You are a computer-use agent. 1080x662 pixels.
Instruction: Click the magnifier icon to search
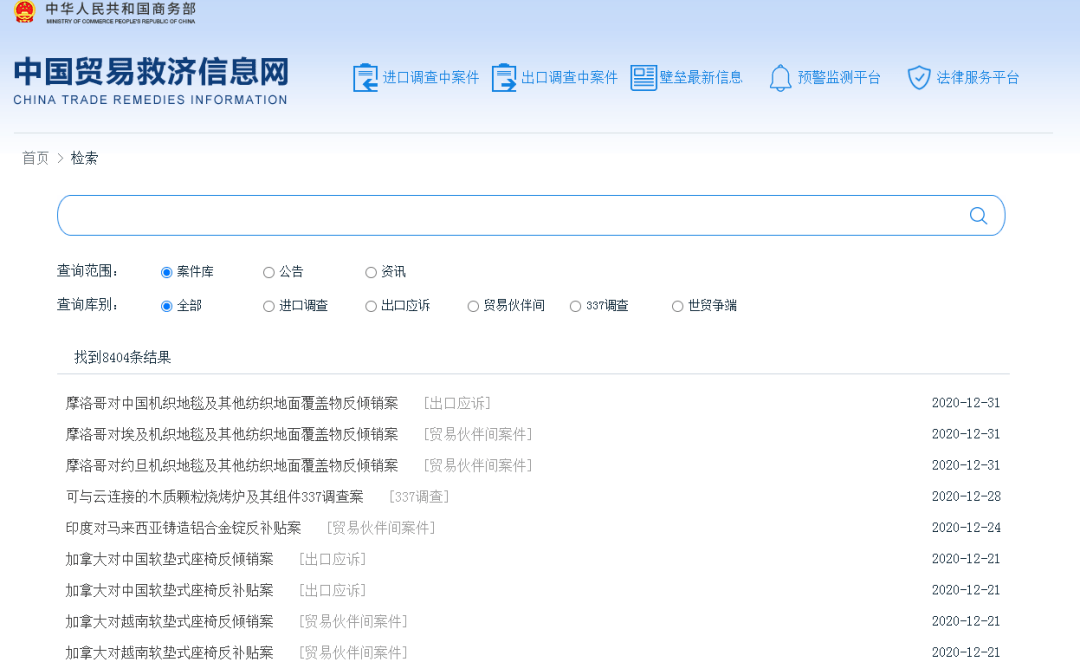[977, 214]
